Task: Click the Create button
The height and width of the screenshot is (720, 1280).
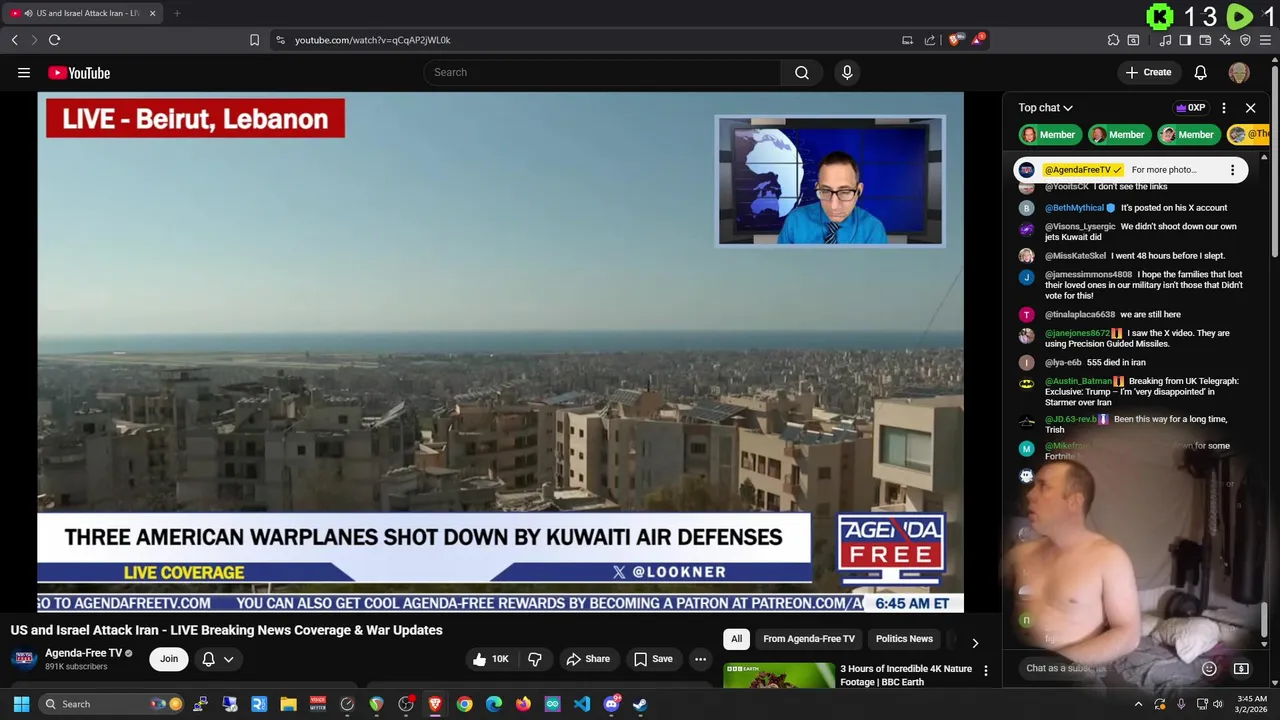Action: pyautogui.click(x=1148, y=72)
